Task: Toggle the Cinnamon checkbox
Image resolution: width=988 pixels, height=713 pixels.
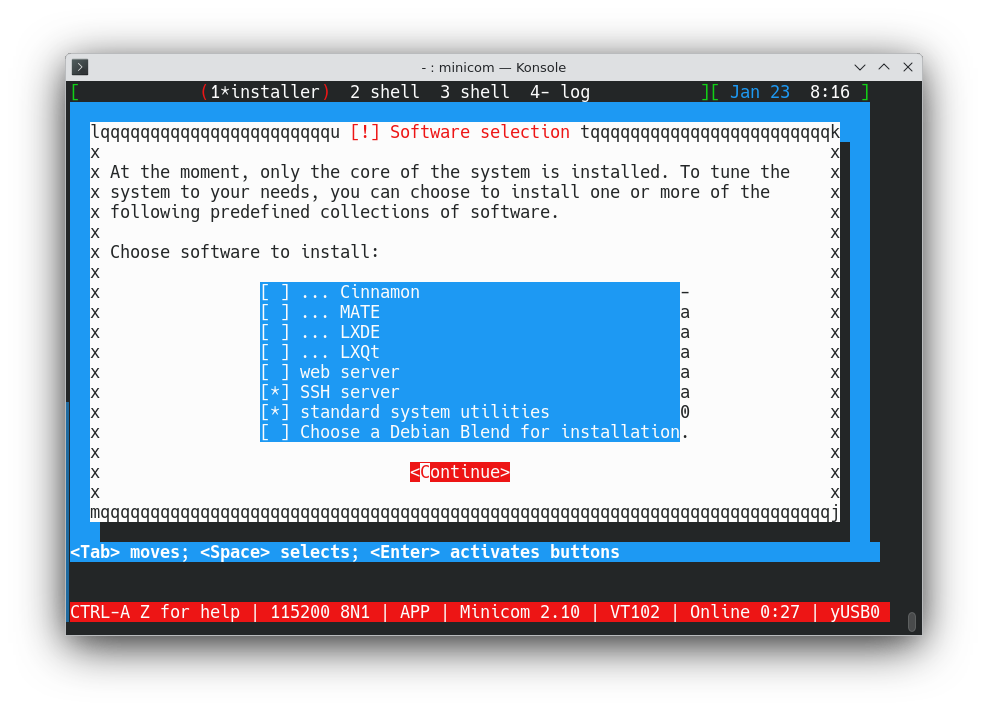Action: (275, 292)
